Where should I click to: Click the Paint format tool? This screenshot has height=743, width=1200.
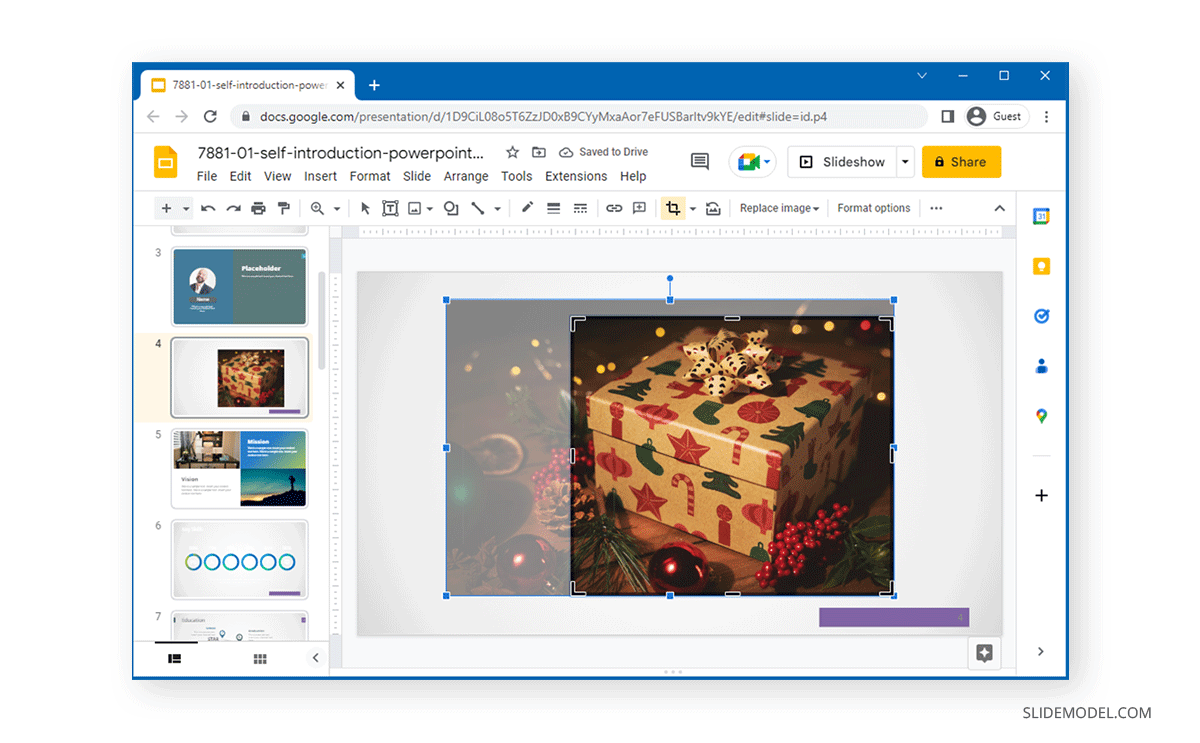[x=284, y=208]
